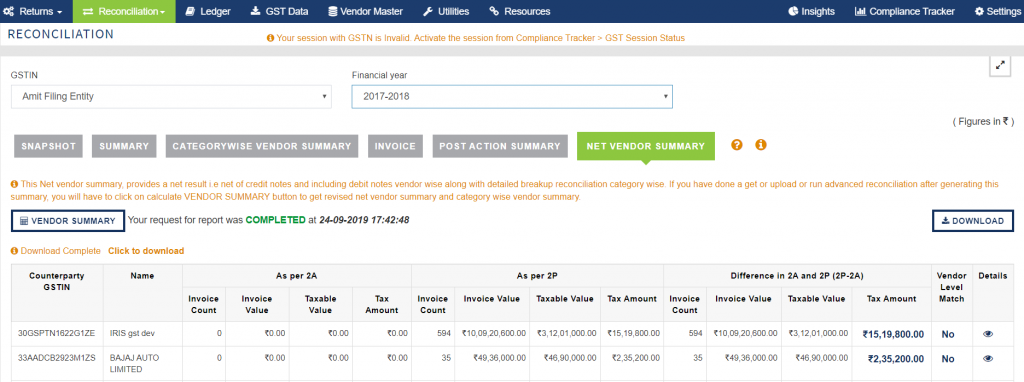Open the Vendor Master page
Image resolution: width=1024 pixels, height=382 pixels.
365,11
